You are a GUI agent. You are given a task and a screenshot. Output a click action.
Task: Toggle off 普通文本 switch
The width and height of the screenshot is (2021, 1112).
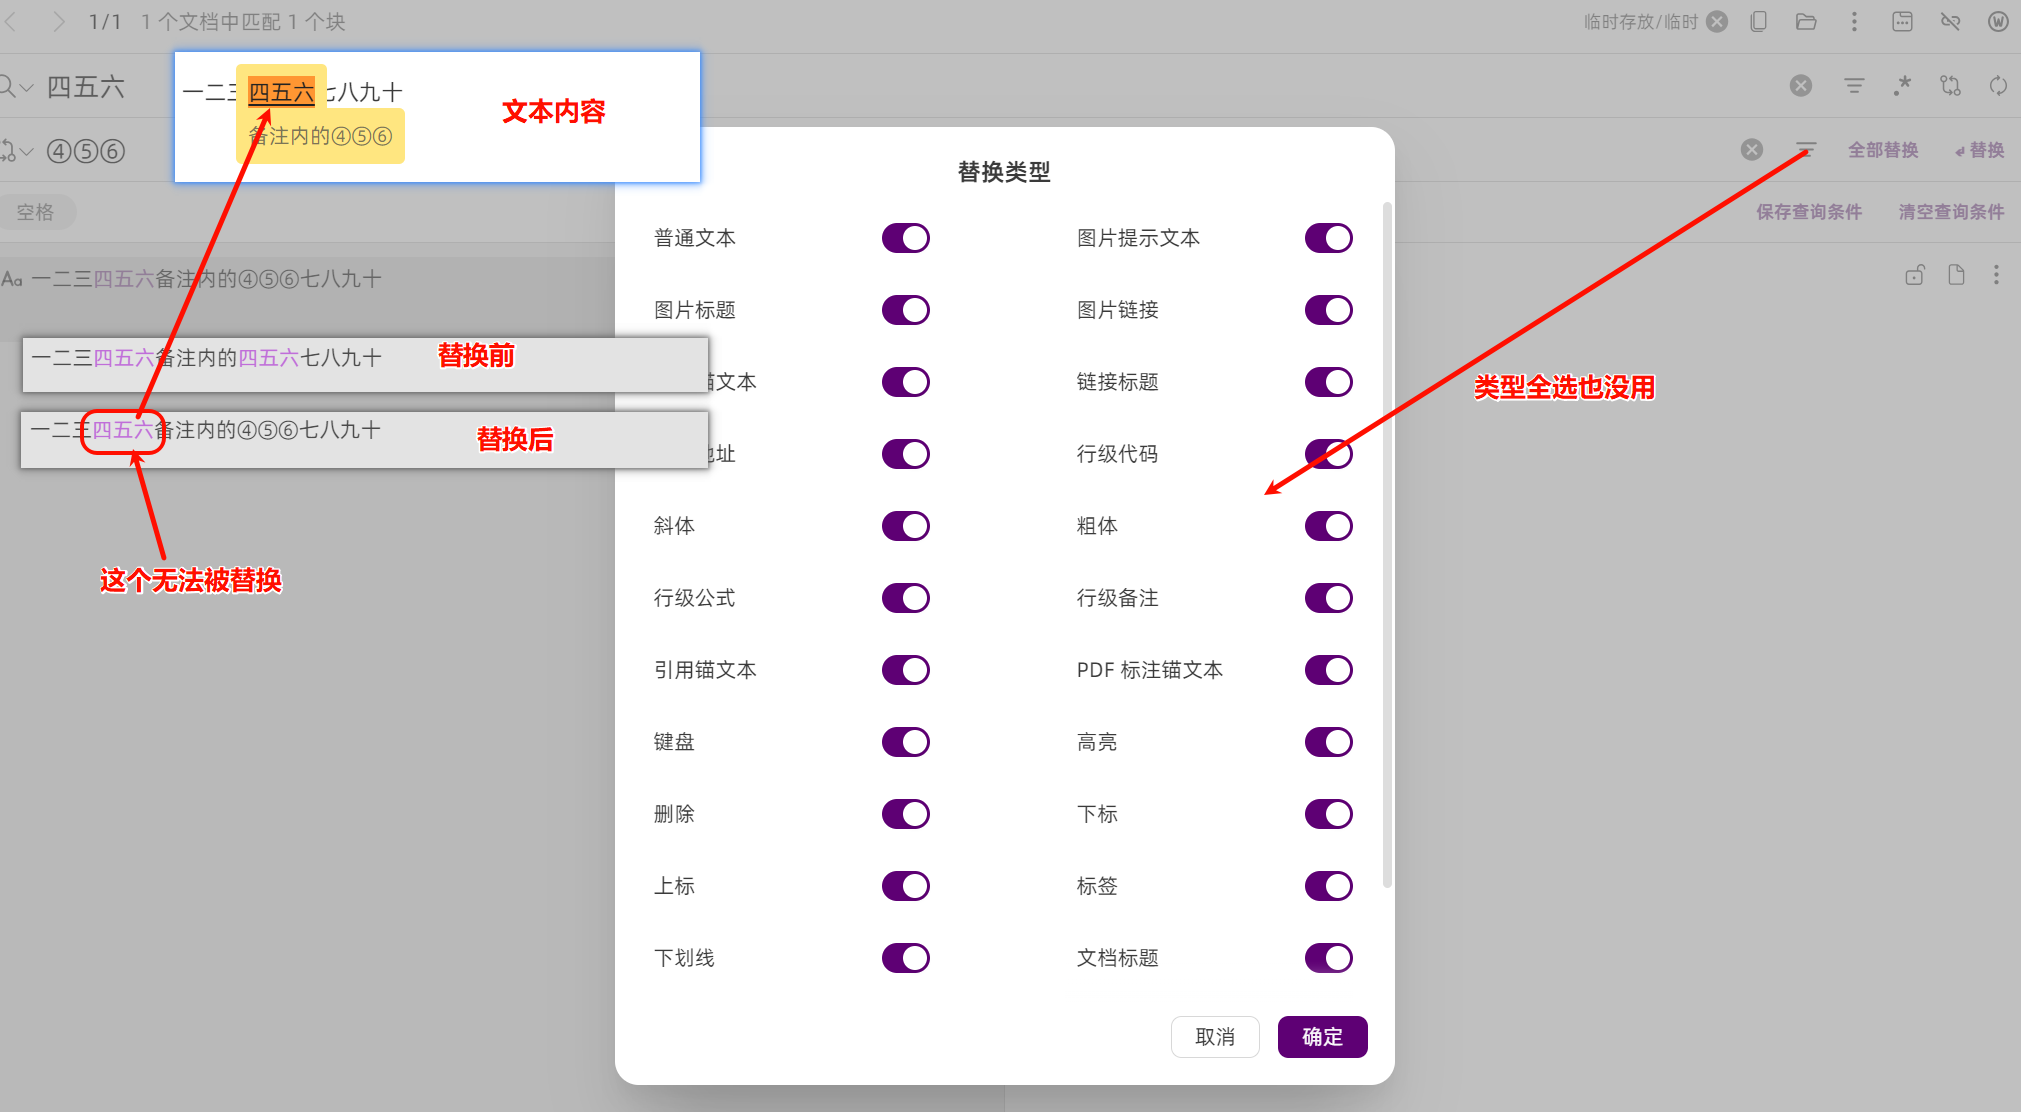coord(906,238)
